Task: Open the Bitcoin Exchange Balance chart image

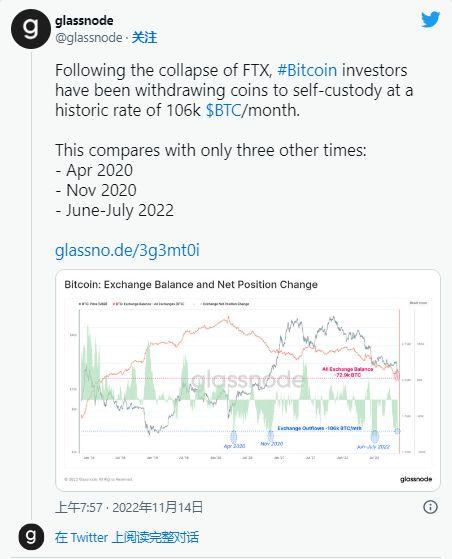Action: click(x=248, y=380)
